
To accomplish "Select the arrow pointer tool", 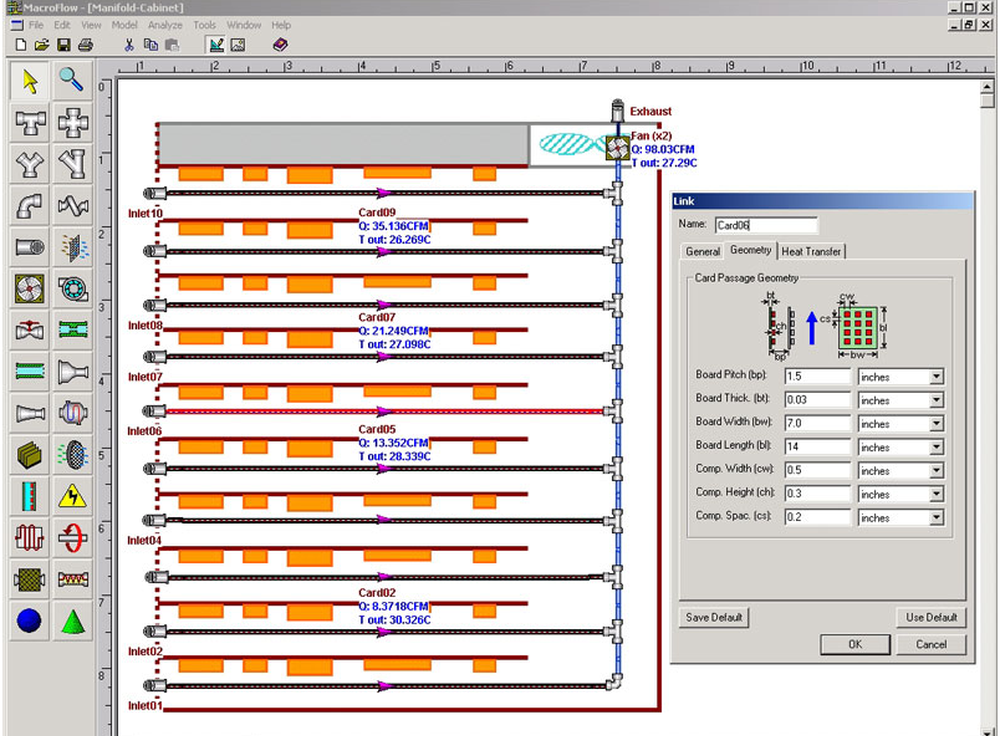I will click(x=29, y=81).
